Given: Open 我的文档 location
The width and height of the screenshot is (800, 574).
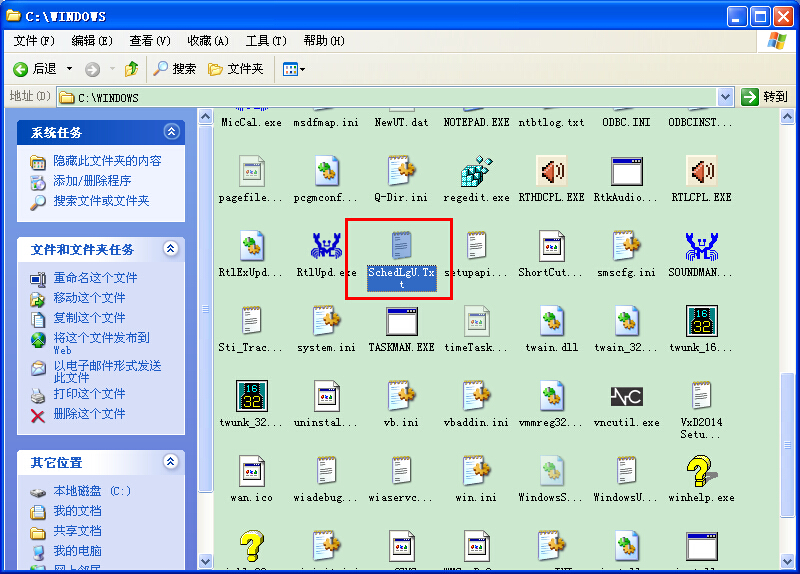Looking at the screenshot, I should (77, 511).
